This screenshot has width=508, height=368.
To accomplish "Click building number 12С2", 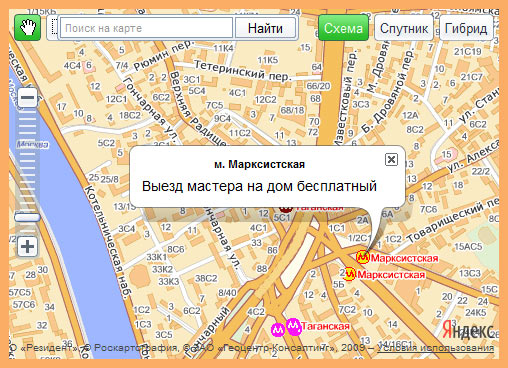I will tap(265, 100).
